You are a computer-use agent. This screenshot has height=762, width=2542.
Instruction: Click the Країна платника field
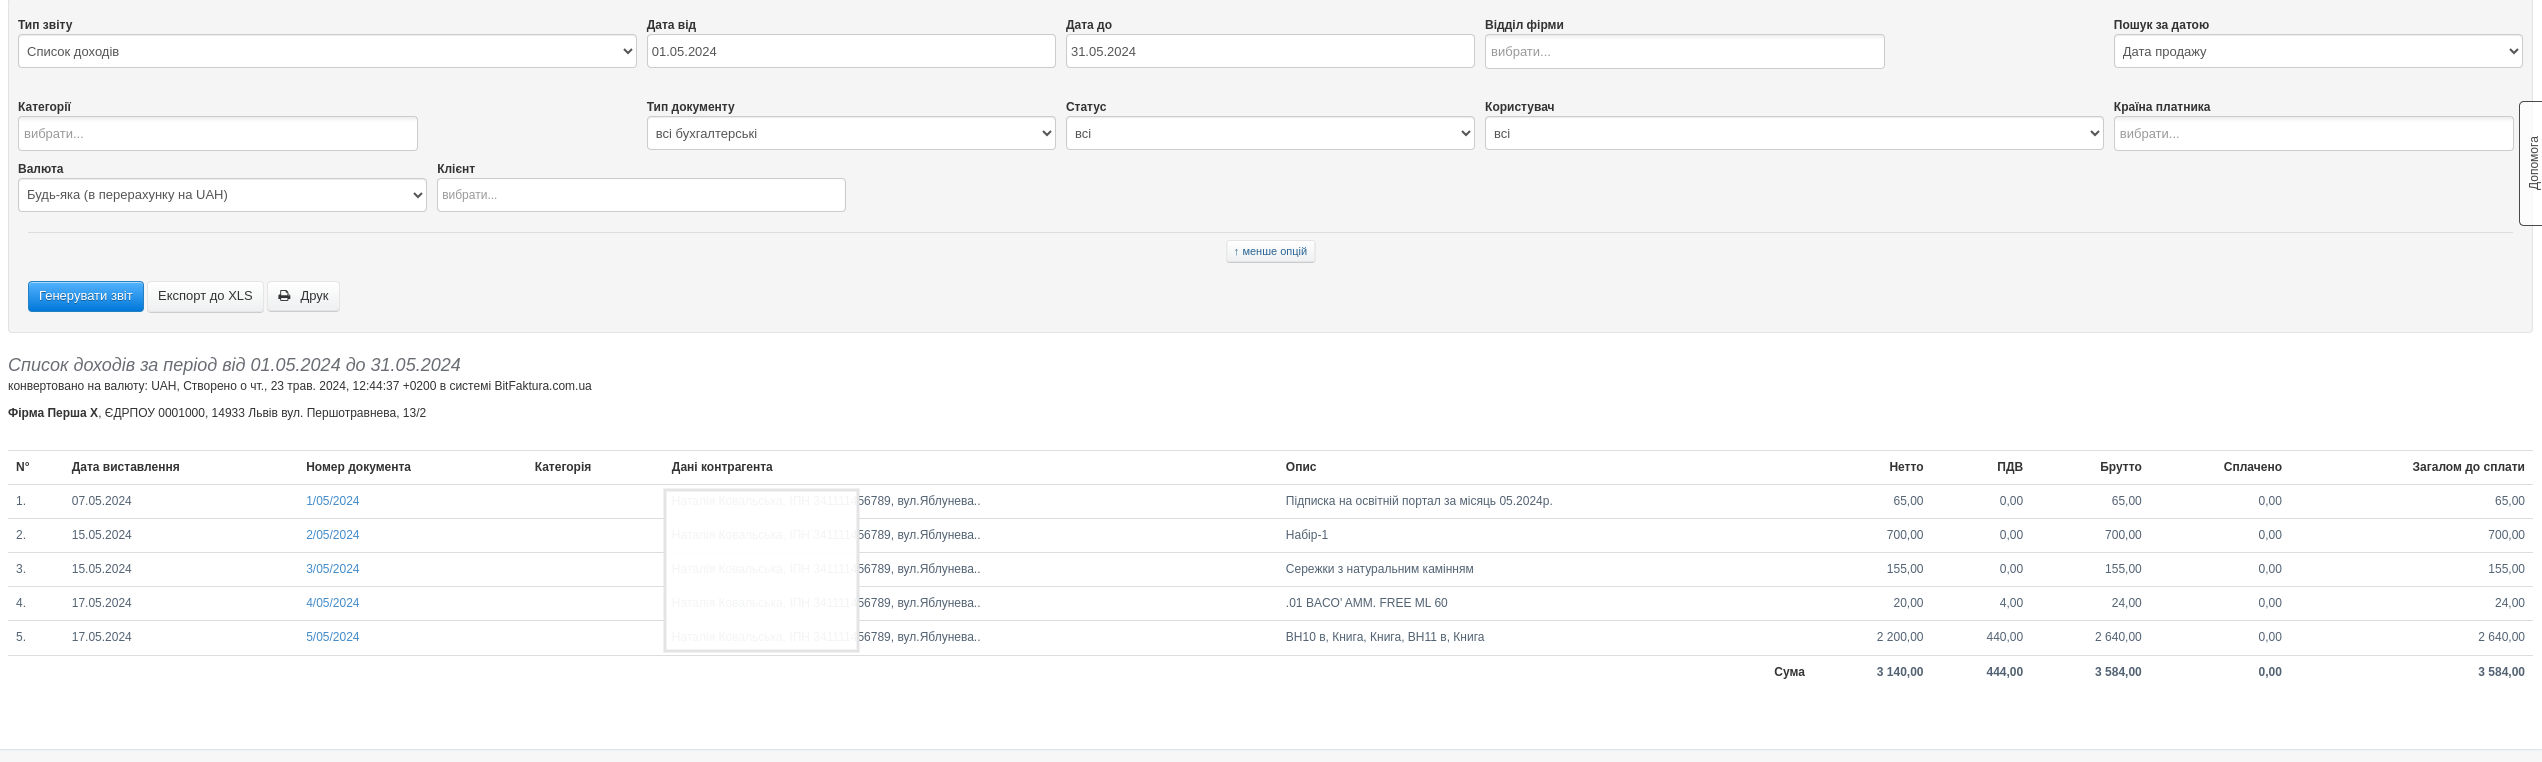tap(2312, 134)
